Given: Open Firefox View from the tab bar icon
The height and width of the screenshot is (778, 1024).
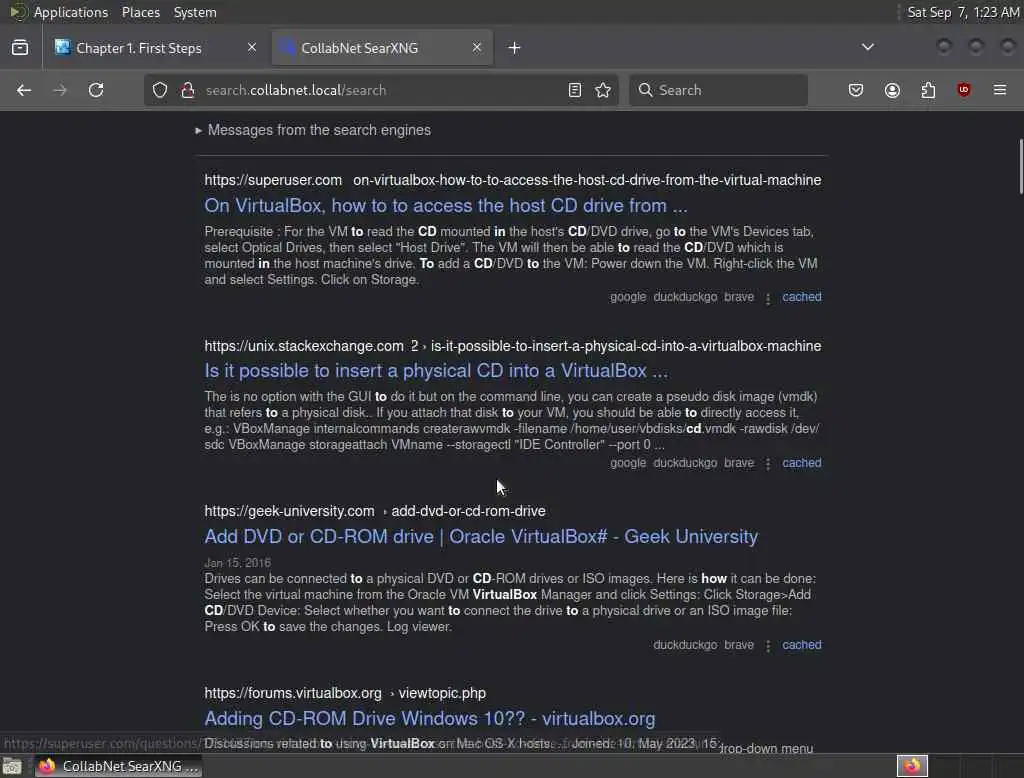Looking at the screenshot, I should (20, 48).
